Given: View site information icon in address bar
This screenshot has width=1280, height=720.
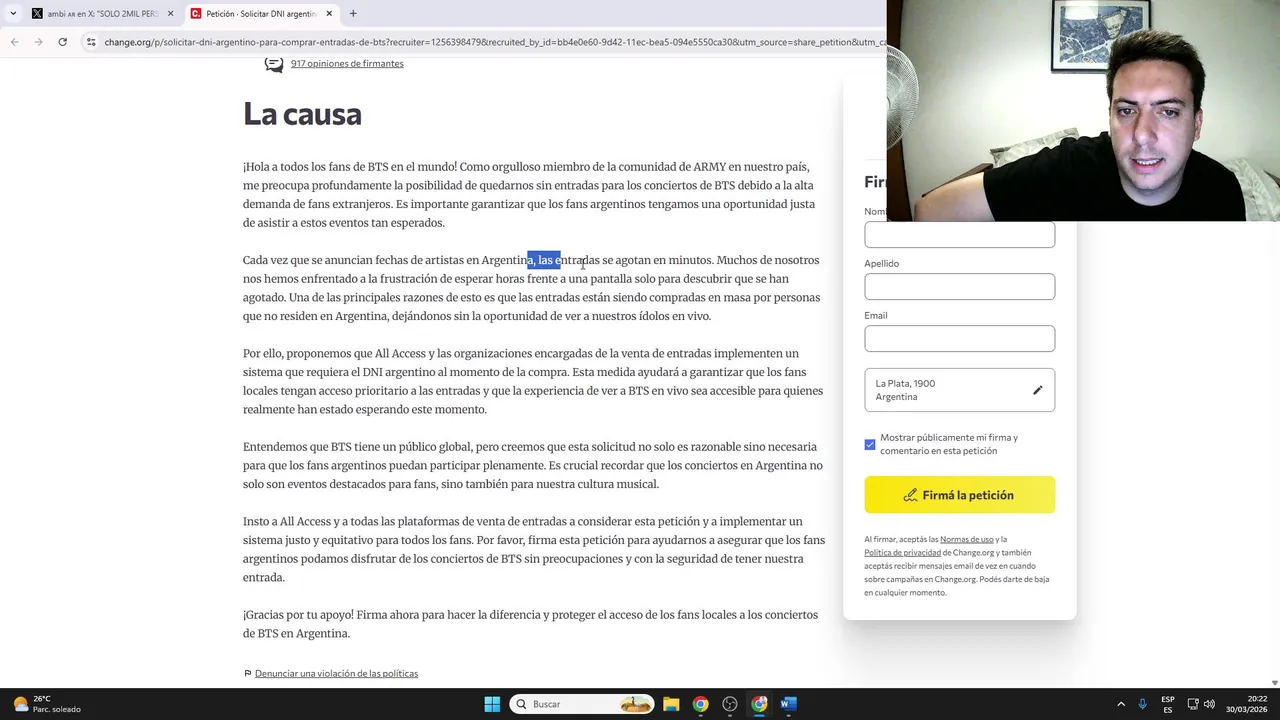Looking at the screenshot, I should point(91,42).
